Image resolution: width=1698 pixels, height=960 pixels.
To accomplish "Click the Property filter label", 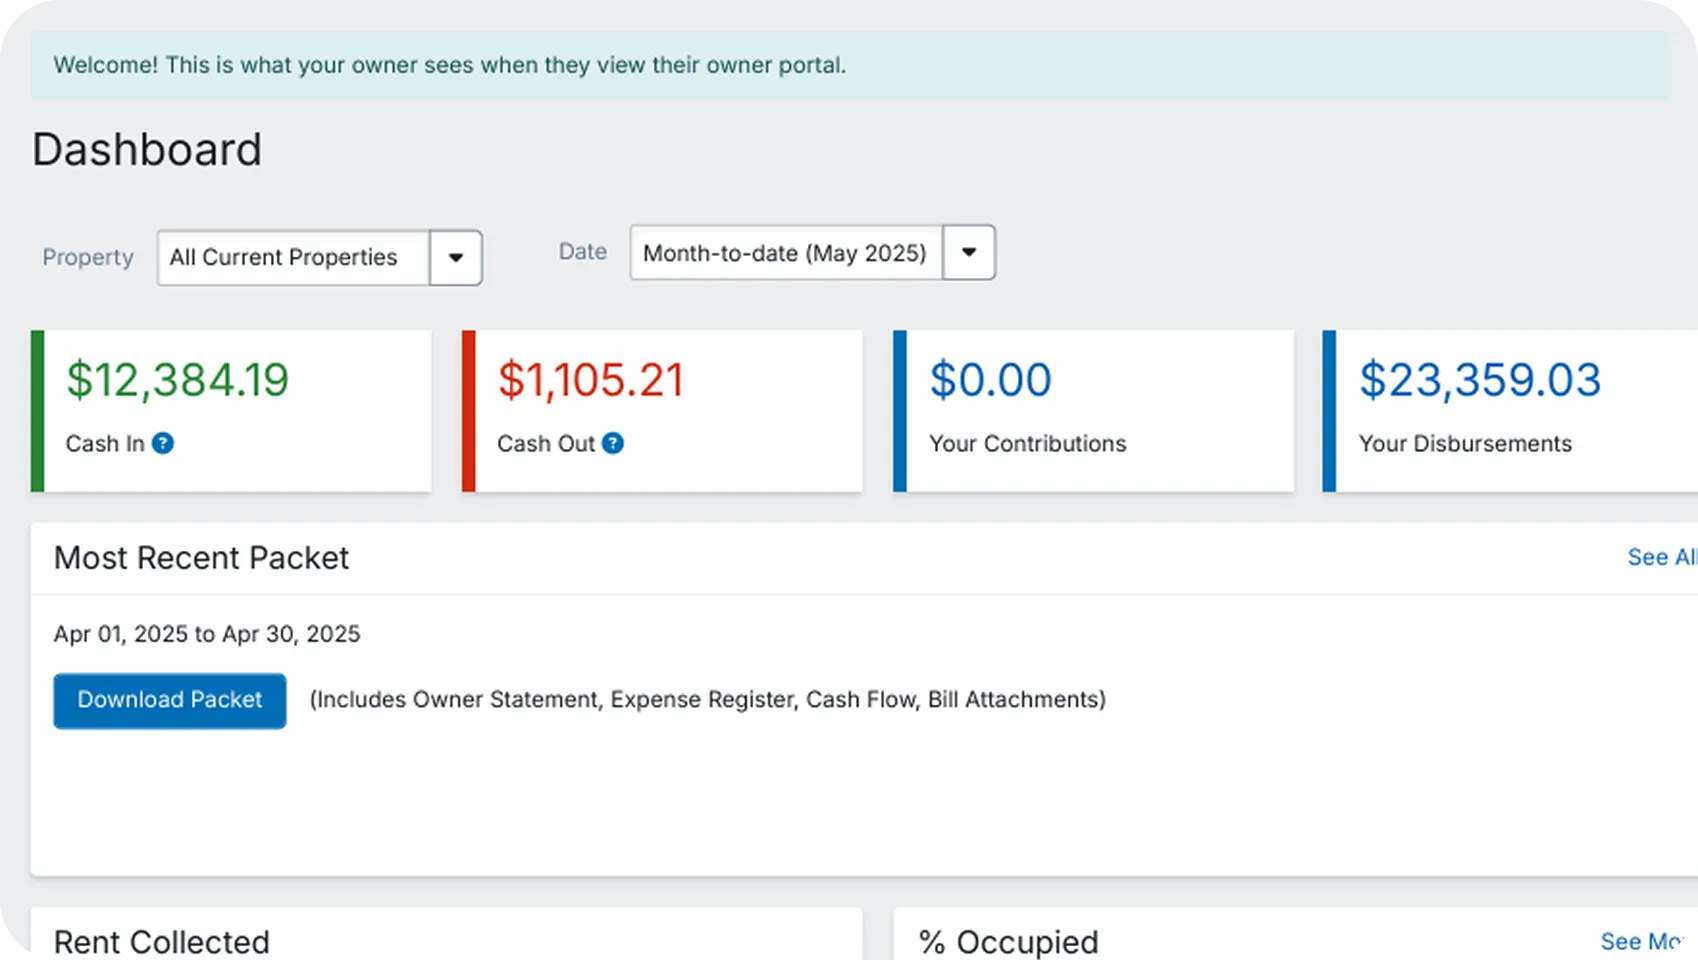I will tap(88, 258).
